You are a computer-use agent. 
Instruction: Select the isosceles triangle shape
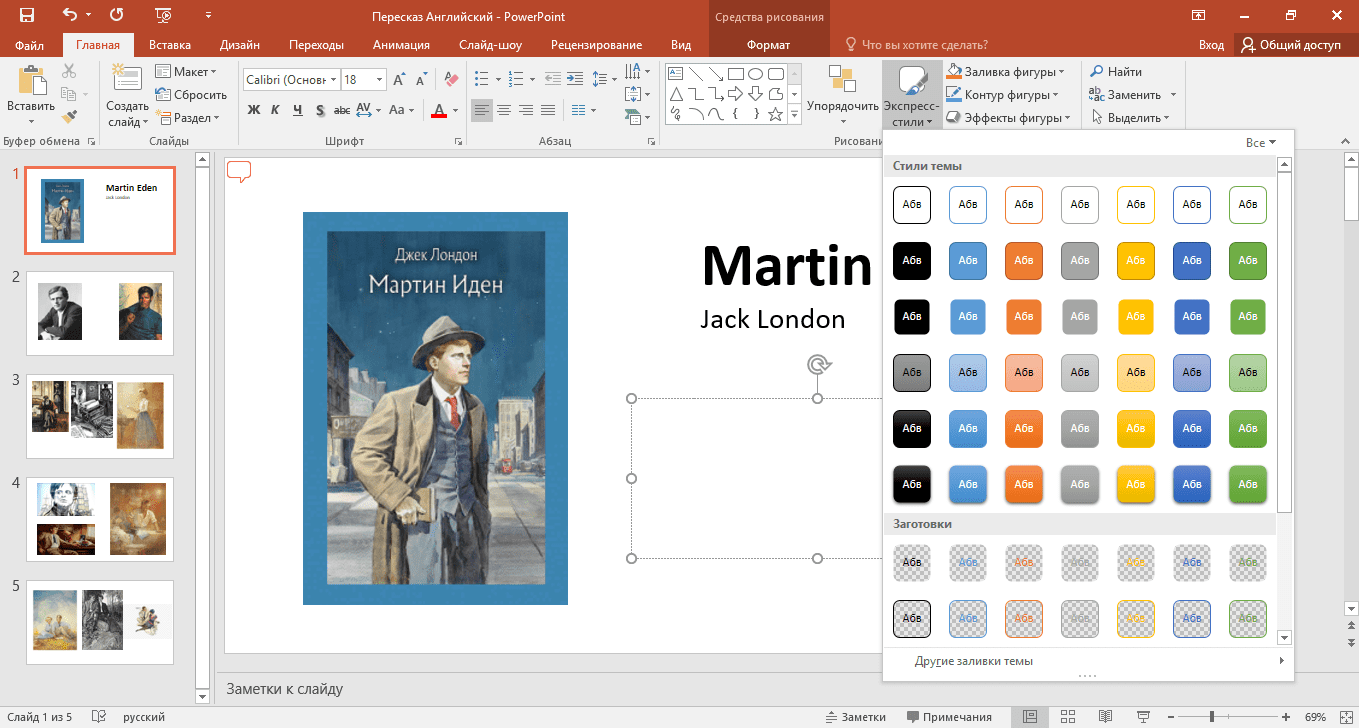pyautogui.click(x=675, y=94)
